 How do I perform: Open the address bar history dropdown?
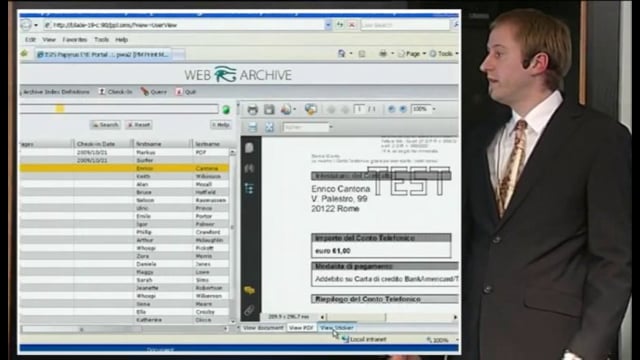point(328,25)
